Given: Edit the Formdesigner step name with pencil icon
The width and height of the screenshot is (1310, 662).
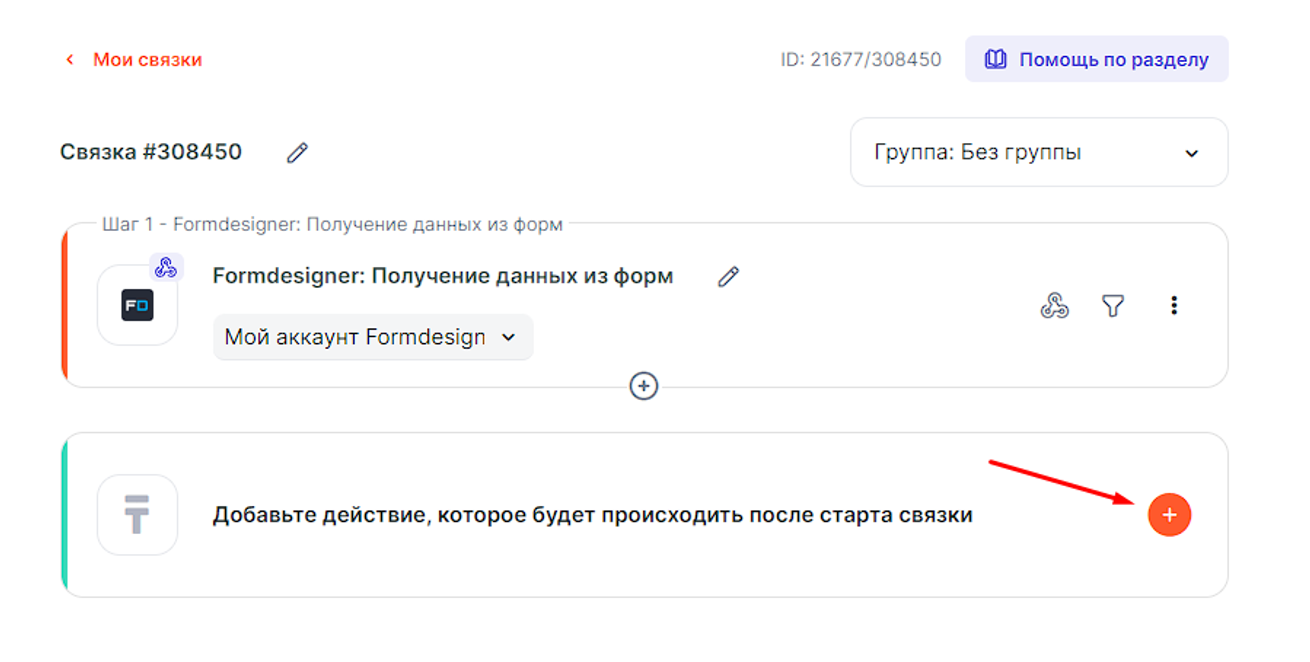Looking at the screenshot, I should [728, 277].
